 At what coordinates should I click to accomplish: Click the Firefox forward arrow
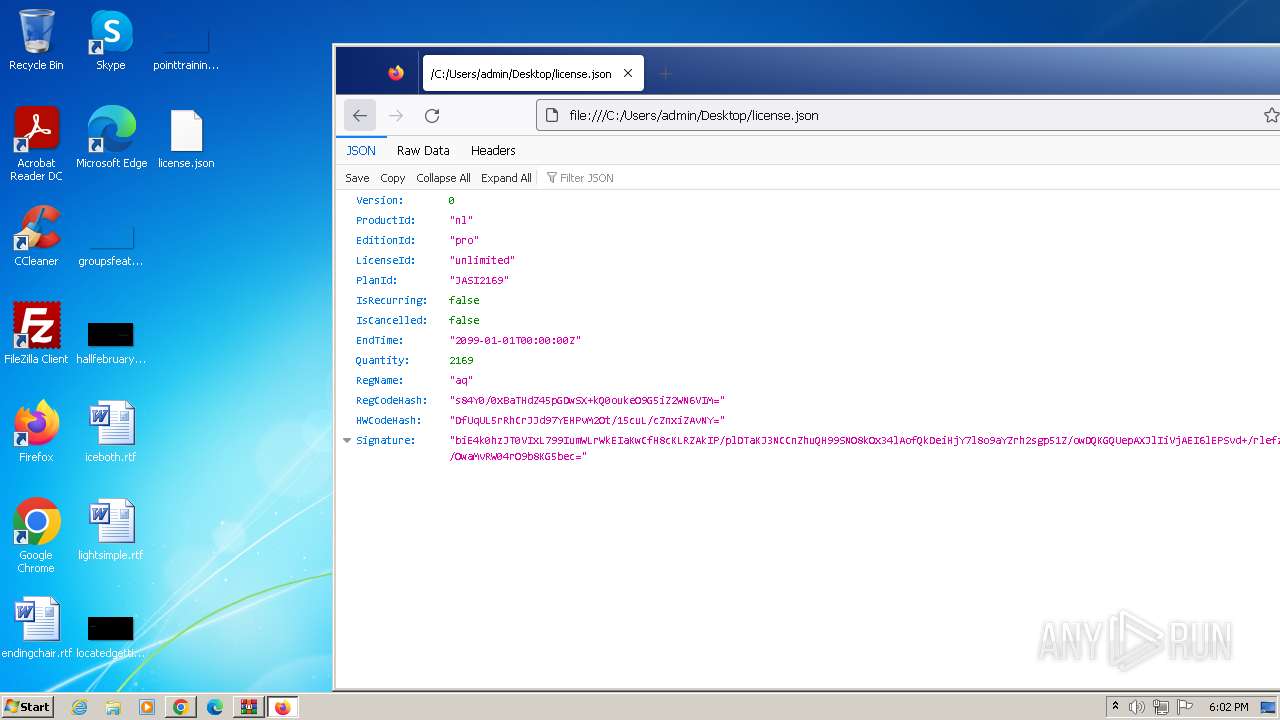click(396, 115)
